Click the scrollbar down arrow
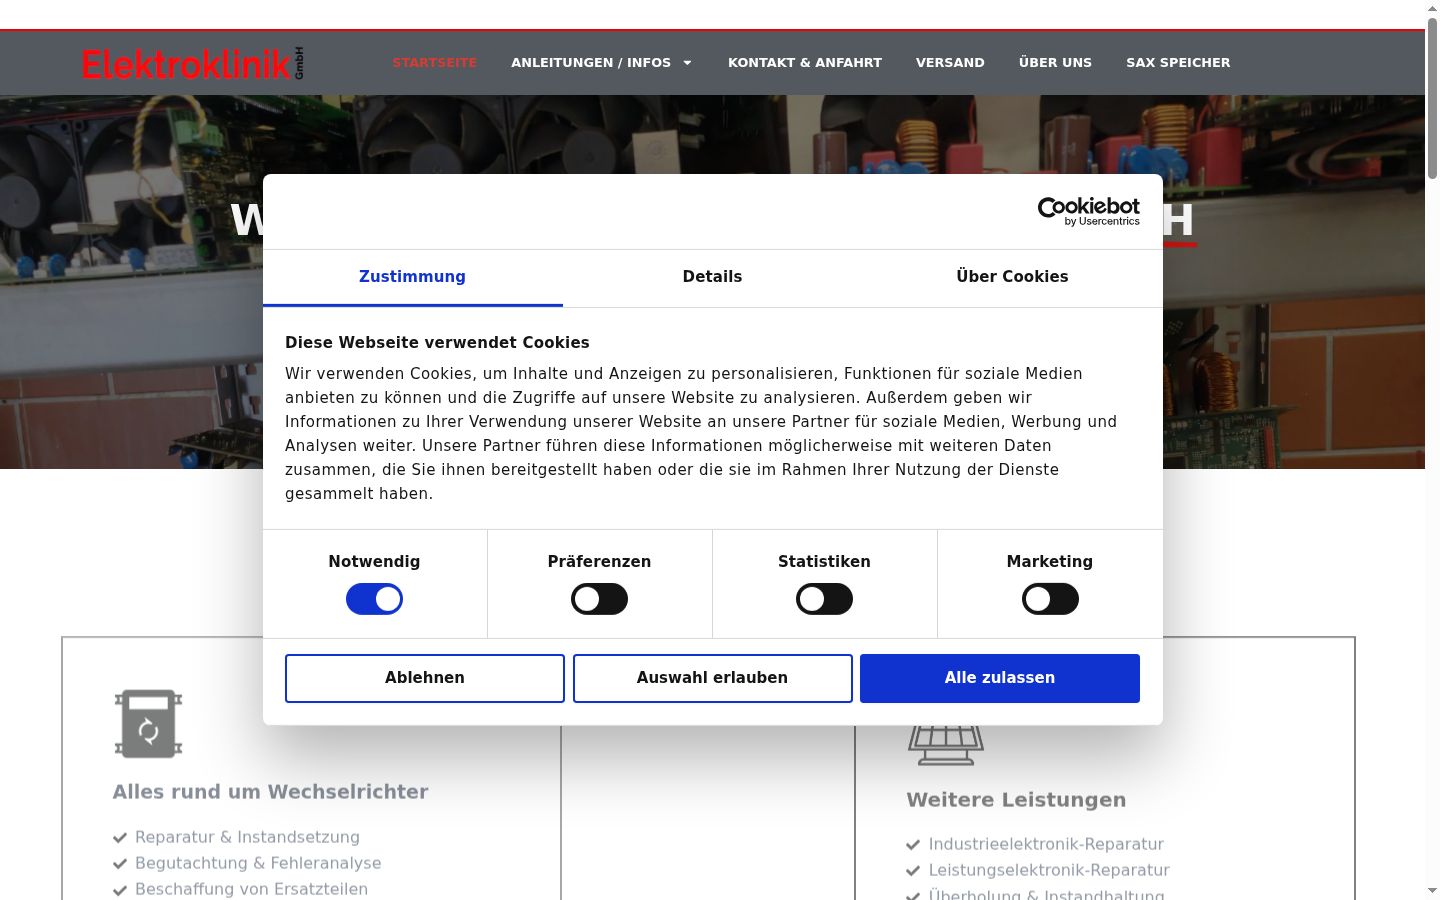The image size is (1440, 900). coord(1432,891)
